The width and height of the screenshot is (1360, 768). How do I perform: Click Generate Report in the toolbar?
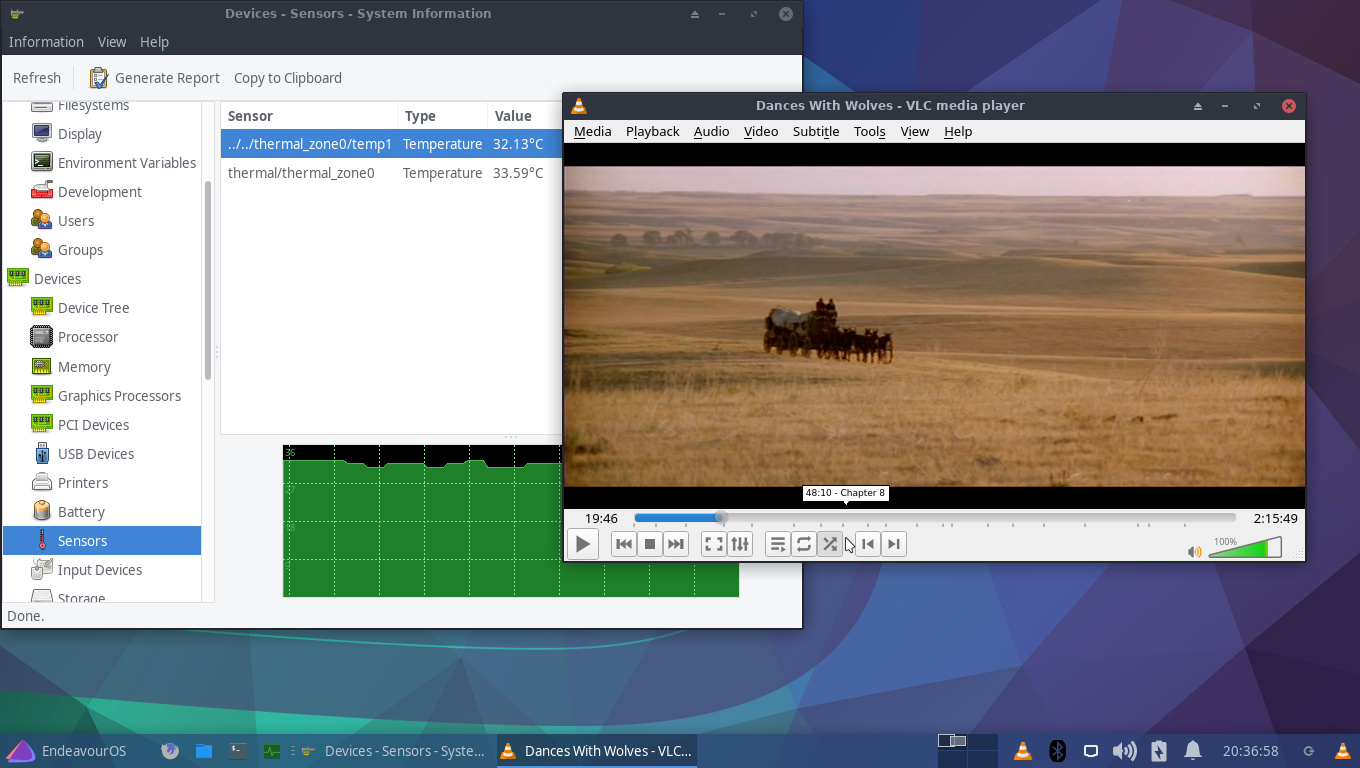pos(155,77)
